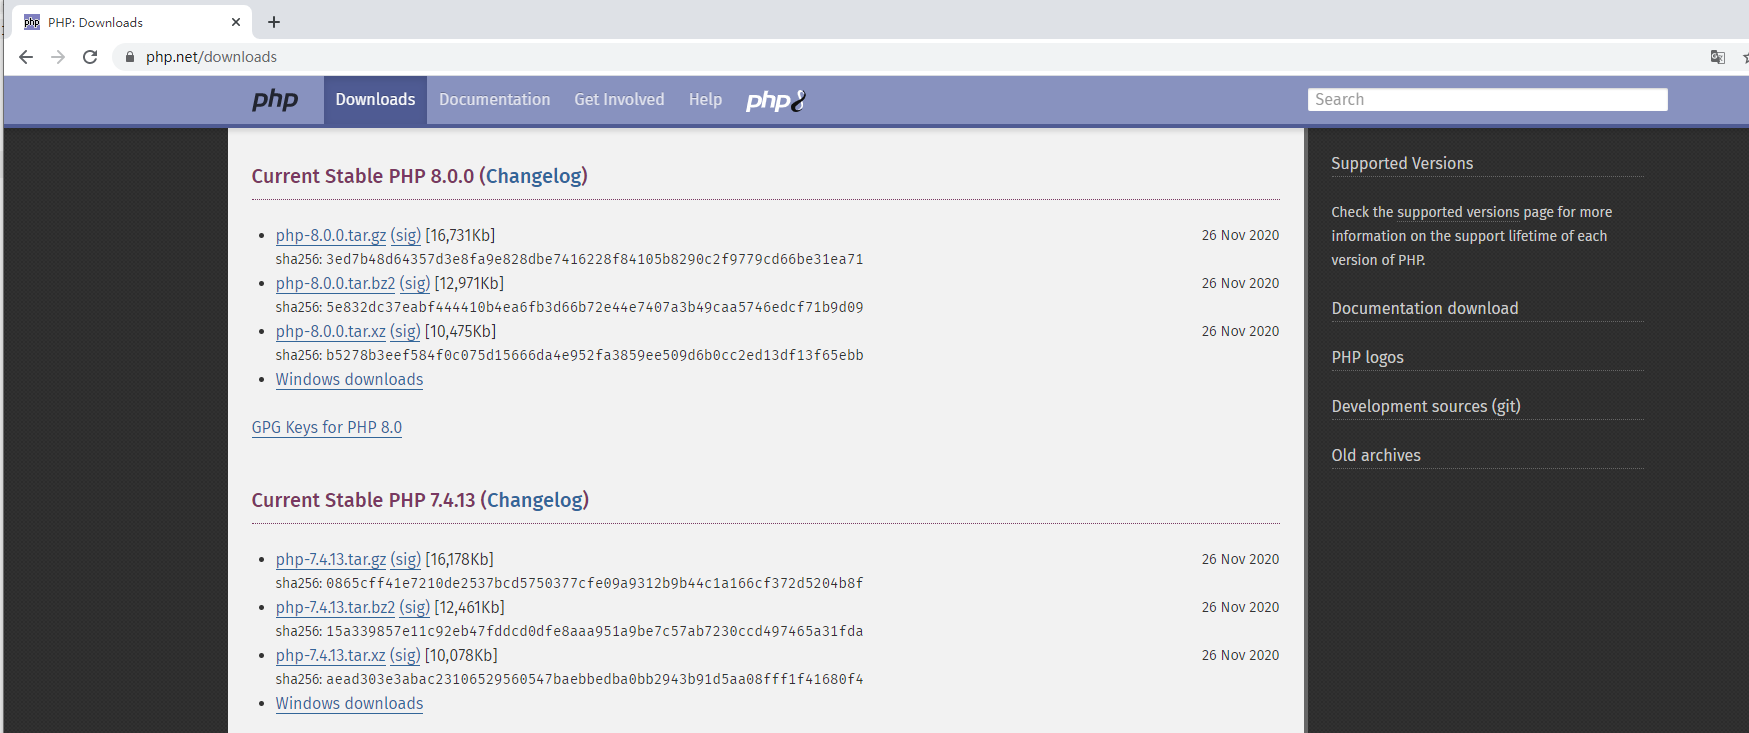Download php-8.0.0.tar.gz
Image resolution: width=1749 pixels, height=733 pixels.
pyautogui.click(x=331, y=235)
